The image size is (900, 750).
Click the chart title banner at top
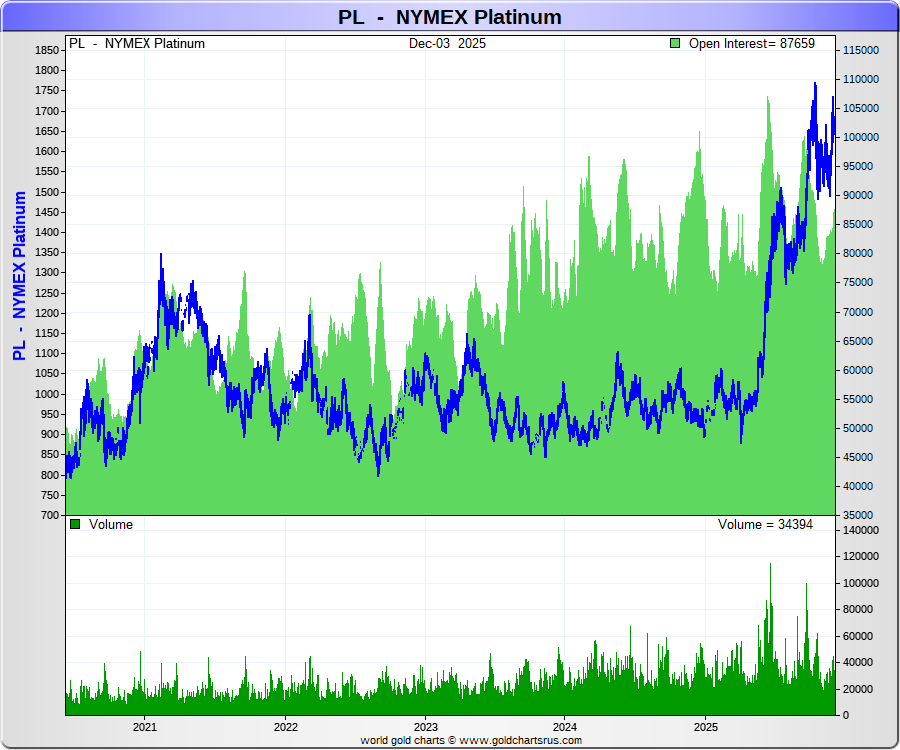449,17
